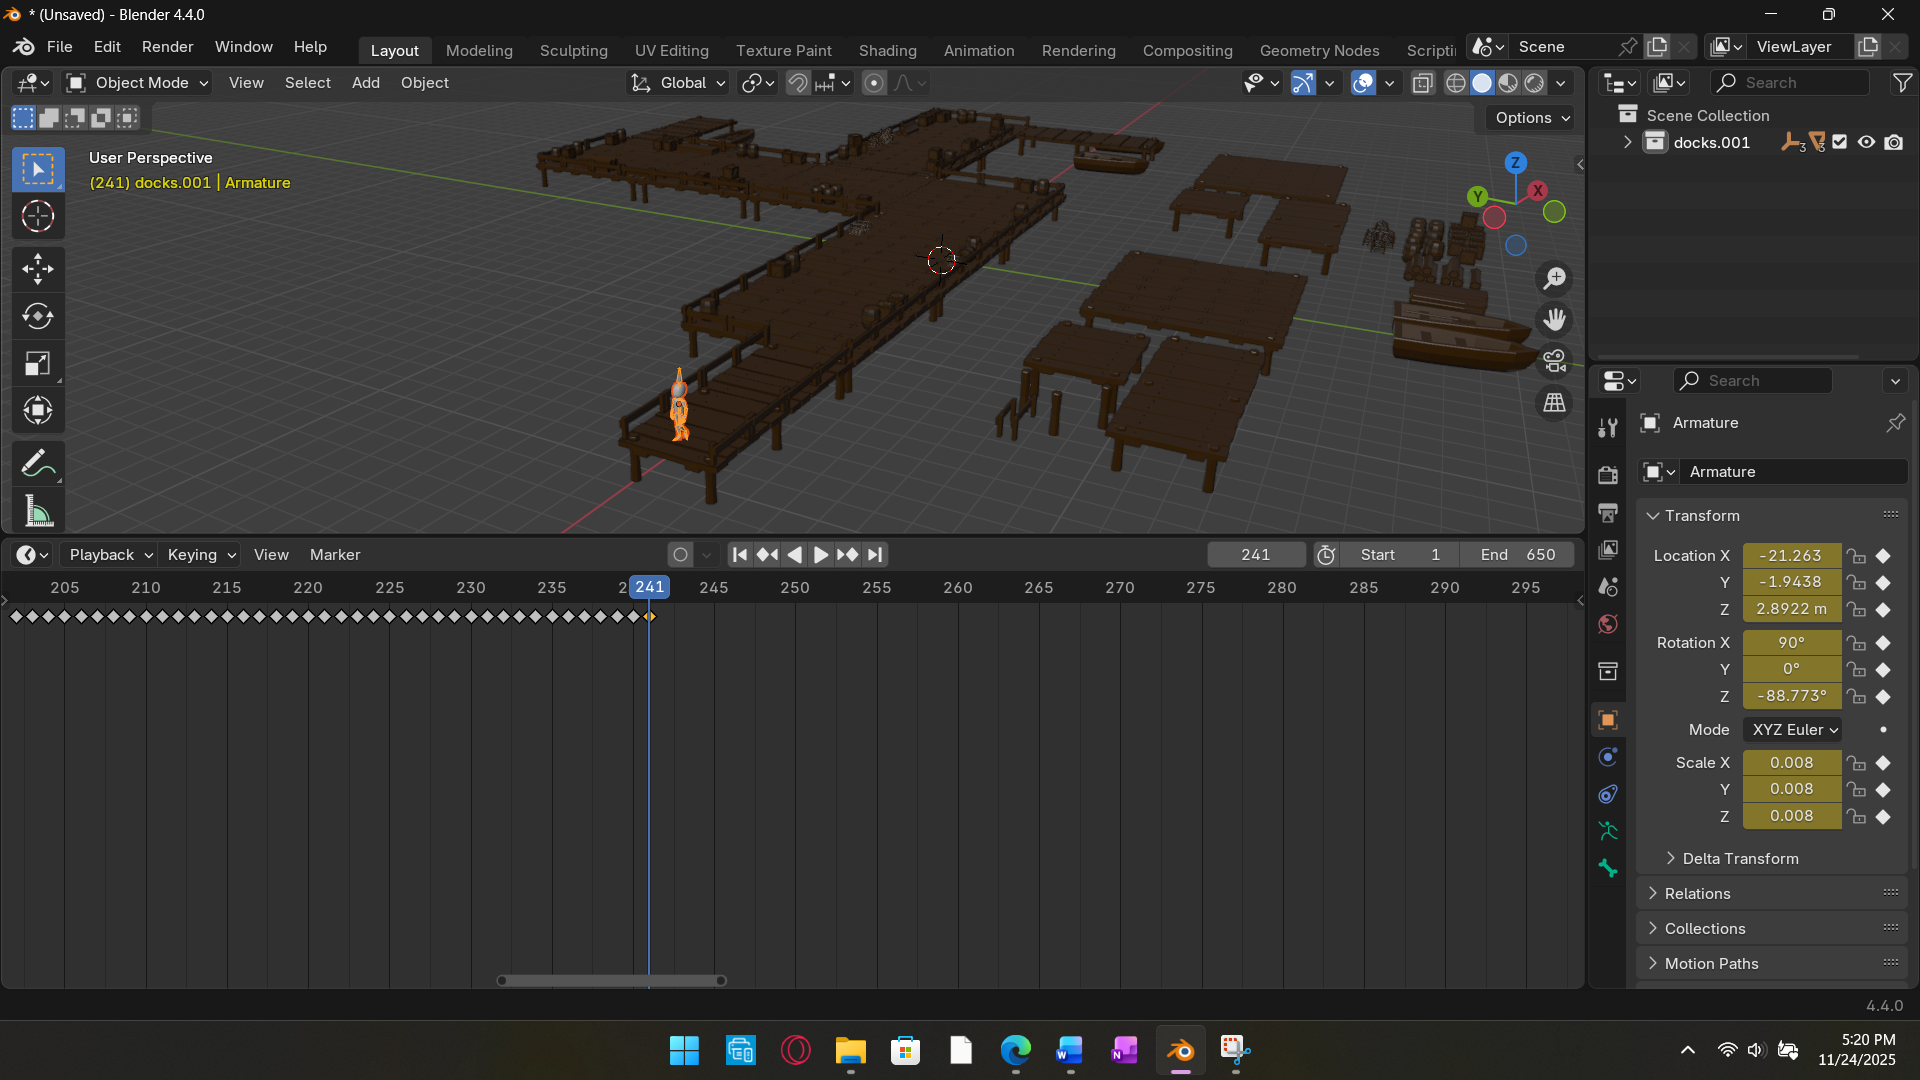Open the Tool properties tab

1608,428
